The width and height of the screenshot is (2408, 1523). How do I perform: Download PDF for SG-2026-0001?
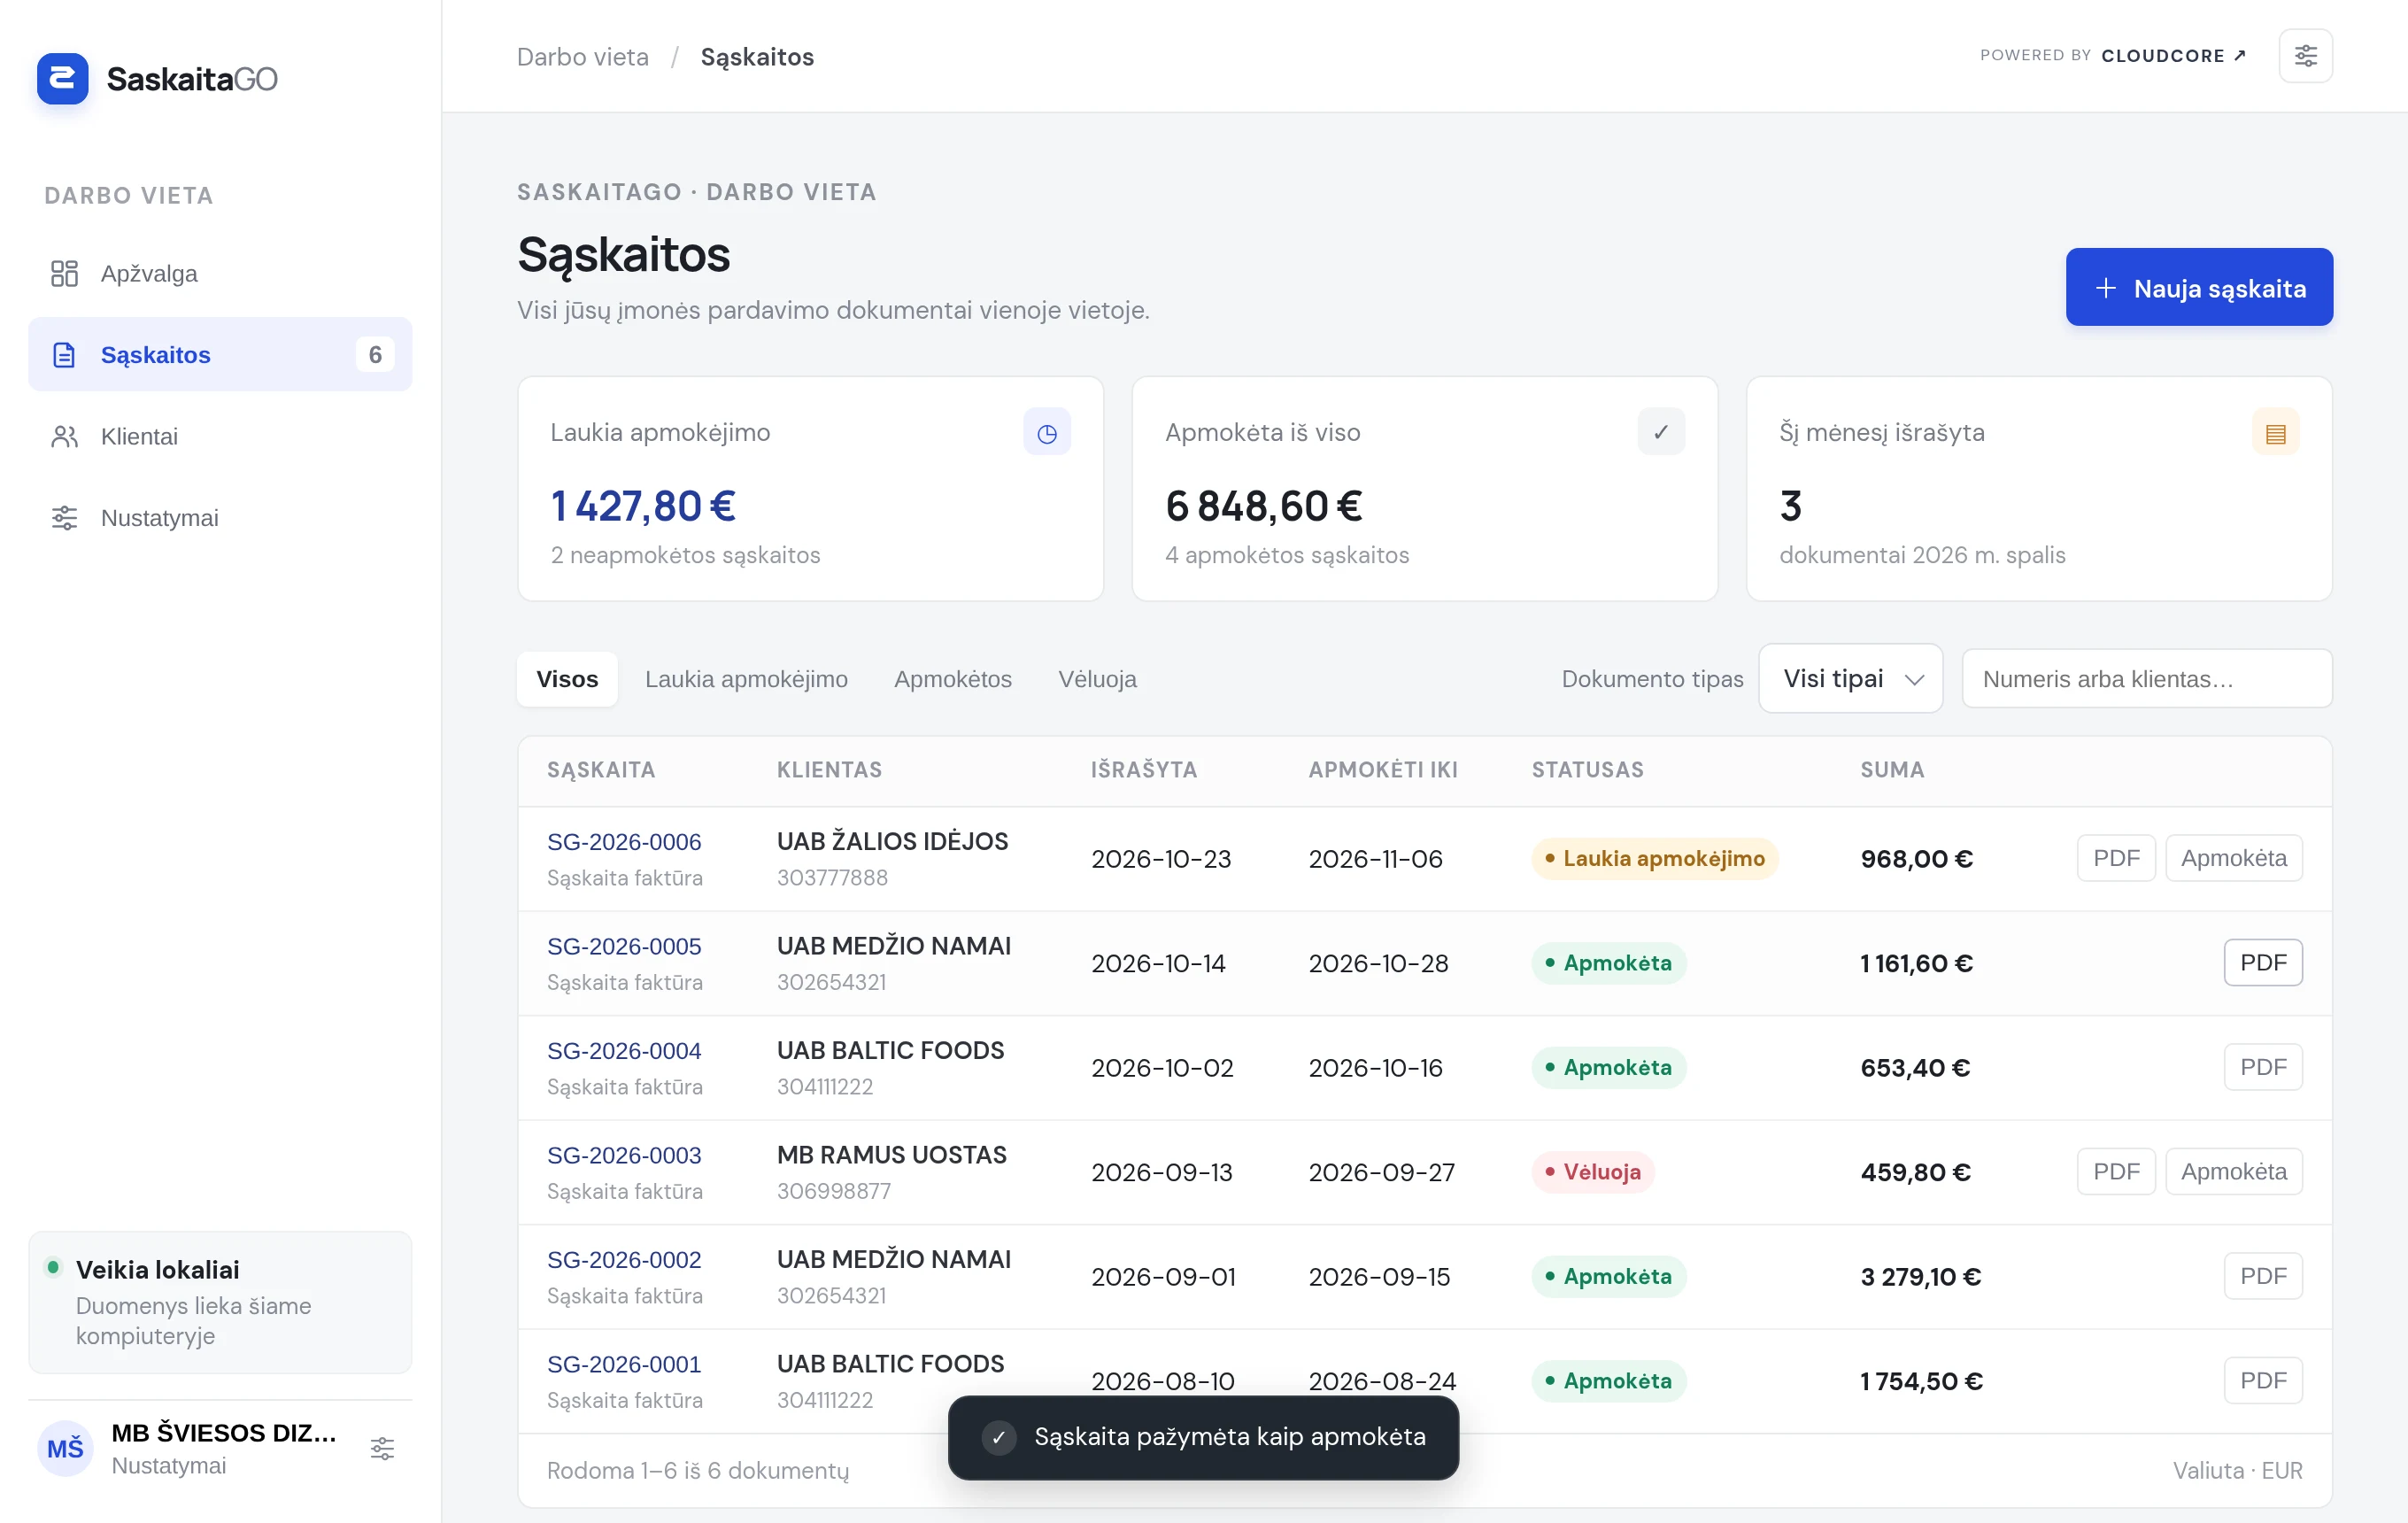coord(2263,1380)
